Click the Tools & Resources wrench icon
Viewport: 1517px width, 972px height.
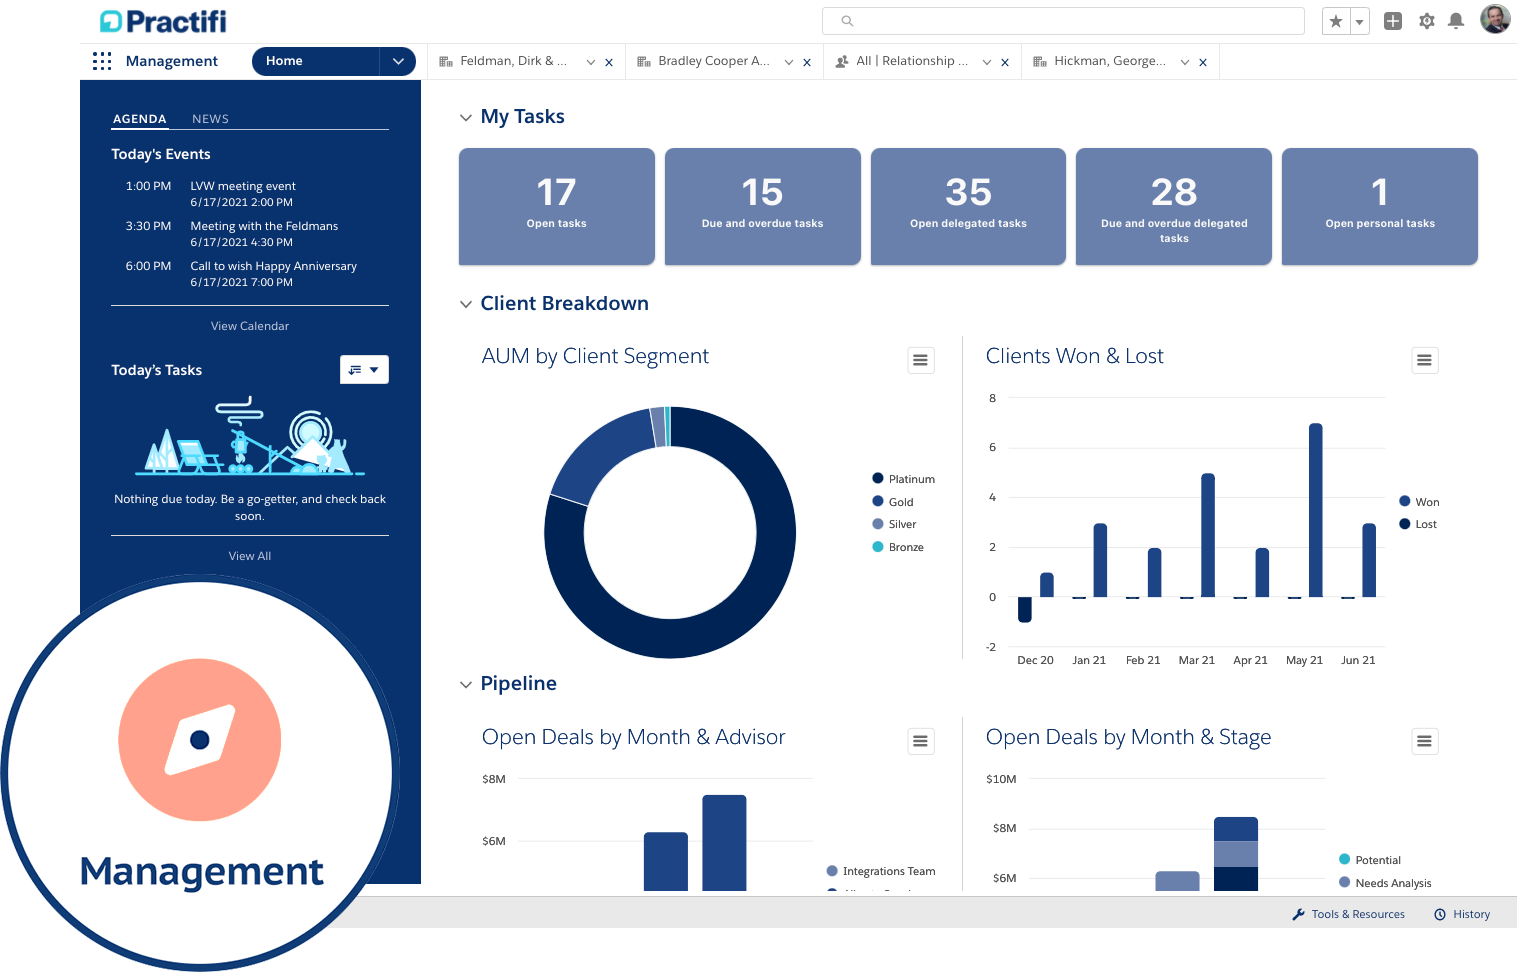click(1297, 913)
